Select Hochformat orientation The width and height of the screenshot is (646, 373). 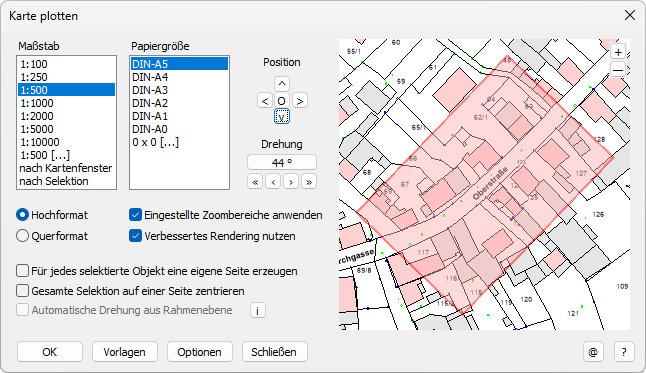[52, 215]
